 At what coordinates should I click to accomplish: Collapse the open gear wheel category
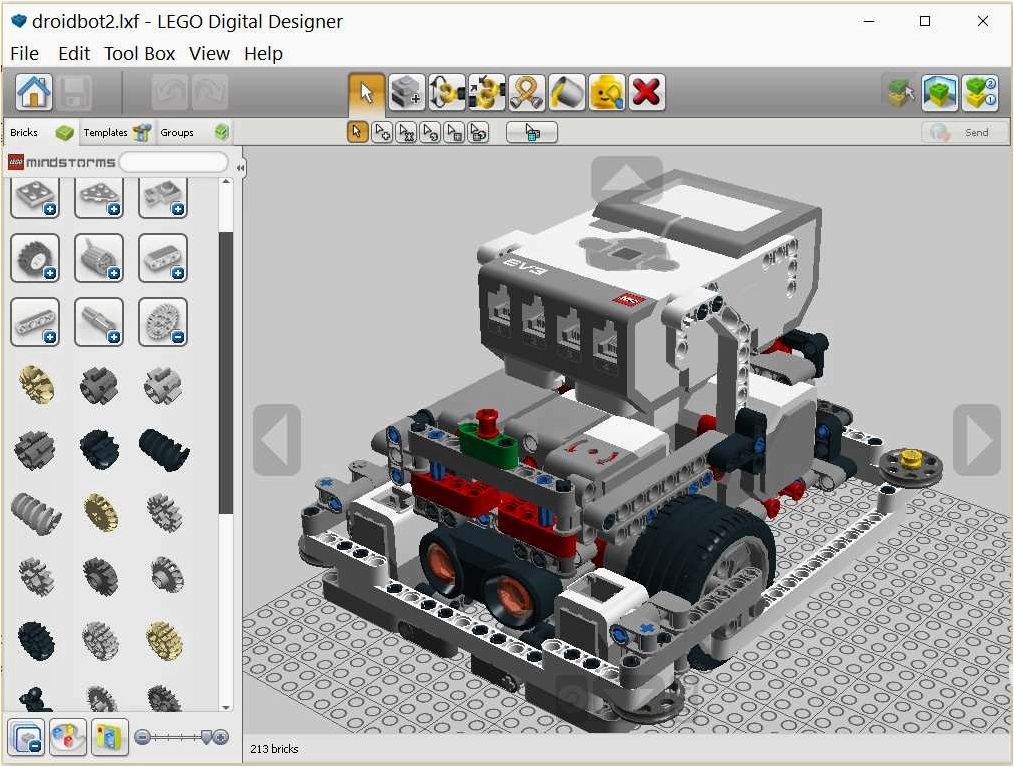tap(163, 322)
